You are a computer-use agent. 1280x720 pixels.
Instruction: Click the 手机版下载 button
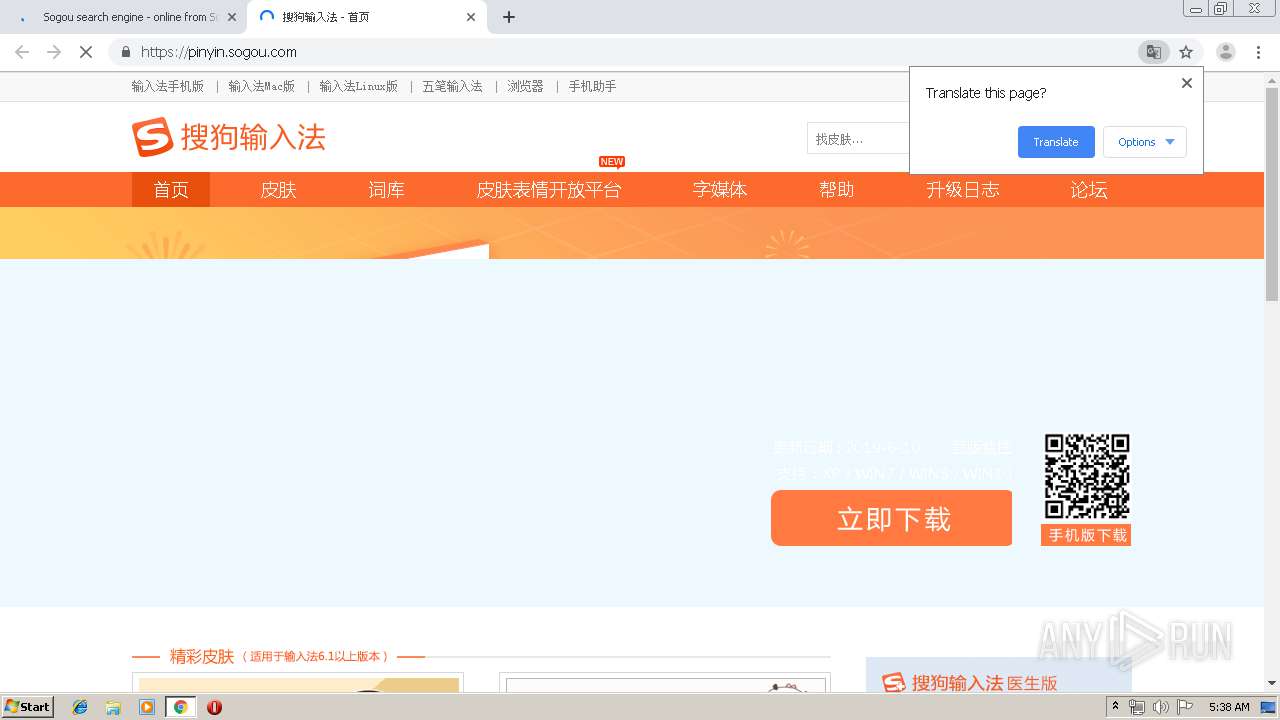[x=1087, y=535]
